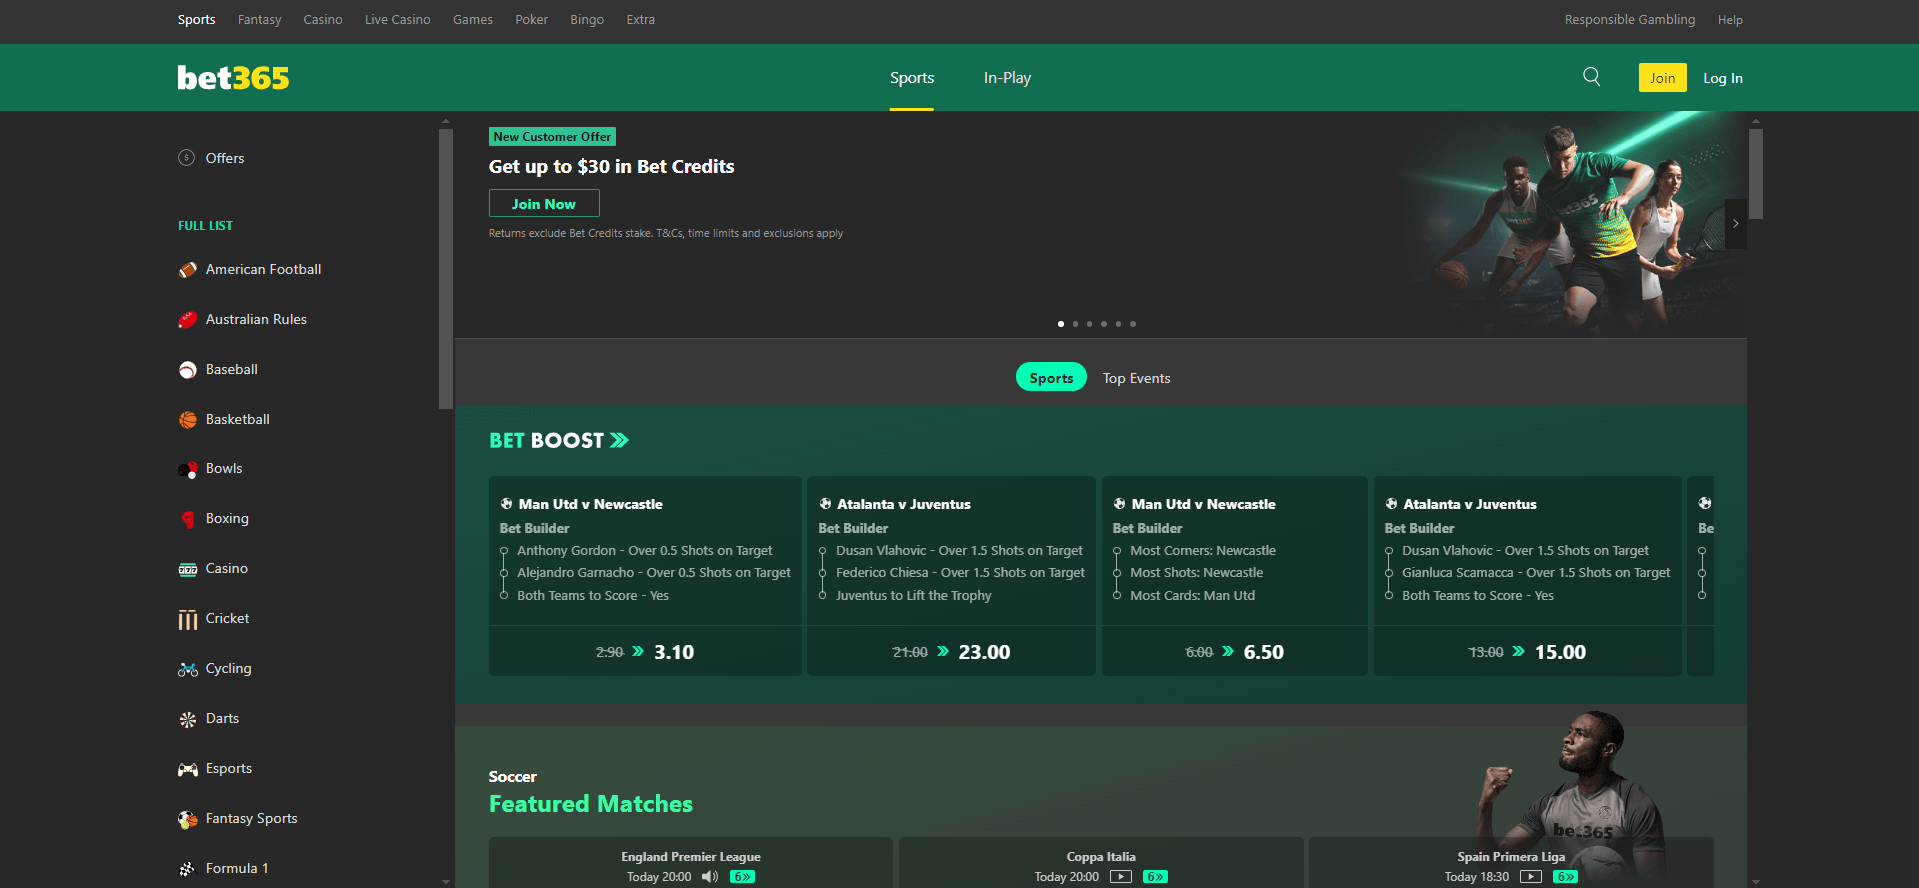The height and width of the screenshot is (888, 1919).
Task: Open England Premier League featured match card
Action: click(x=690, y=862)
